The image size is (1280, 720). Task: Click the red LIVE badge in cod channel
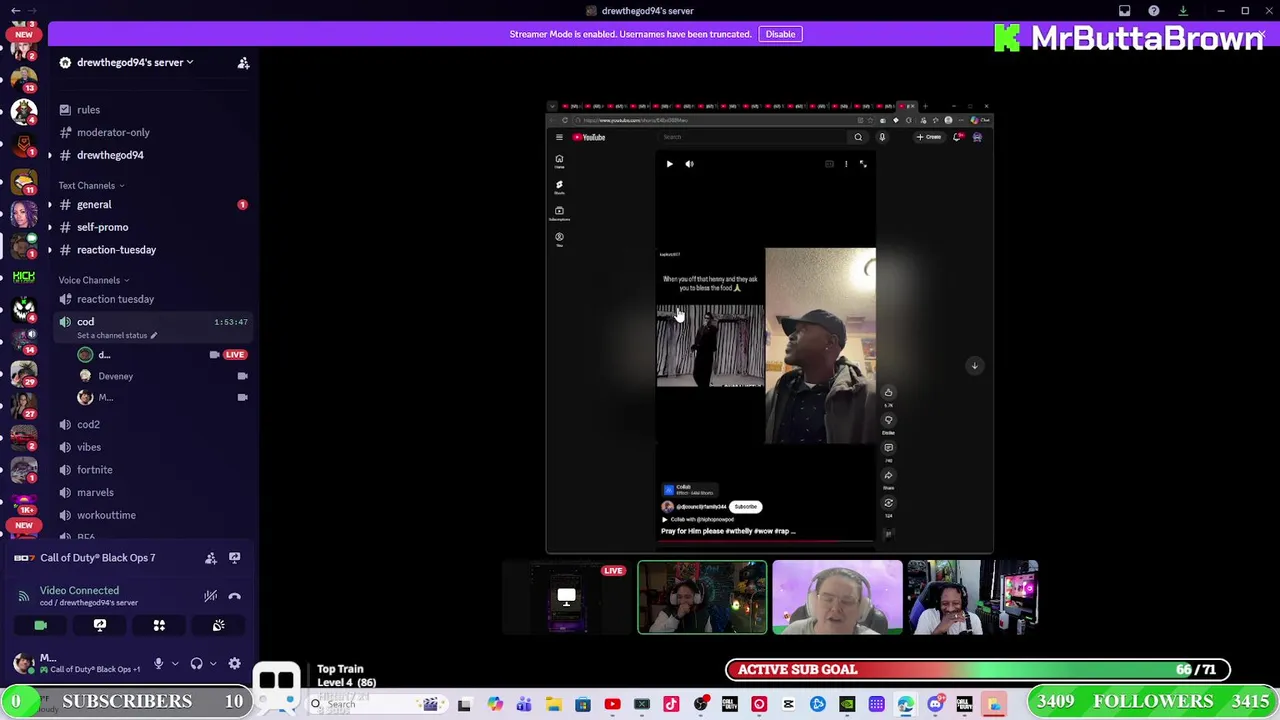(x=235, y=355)
